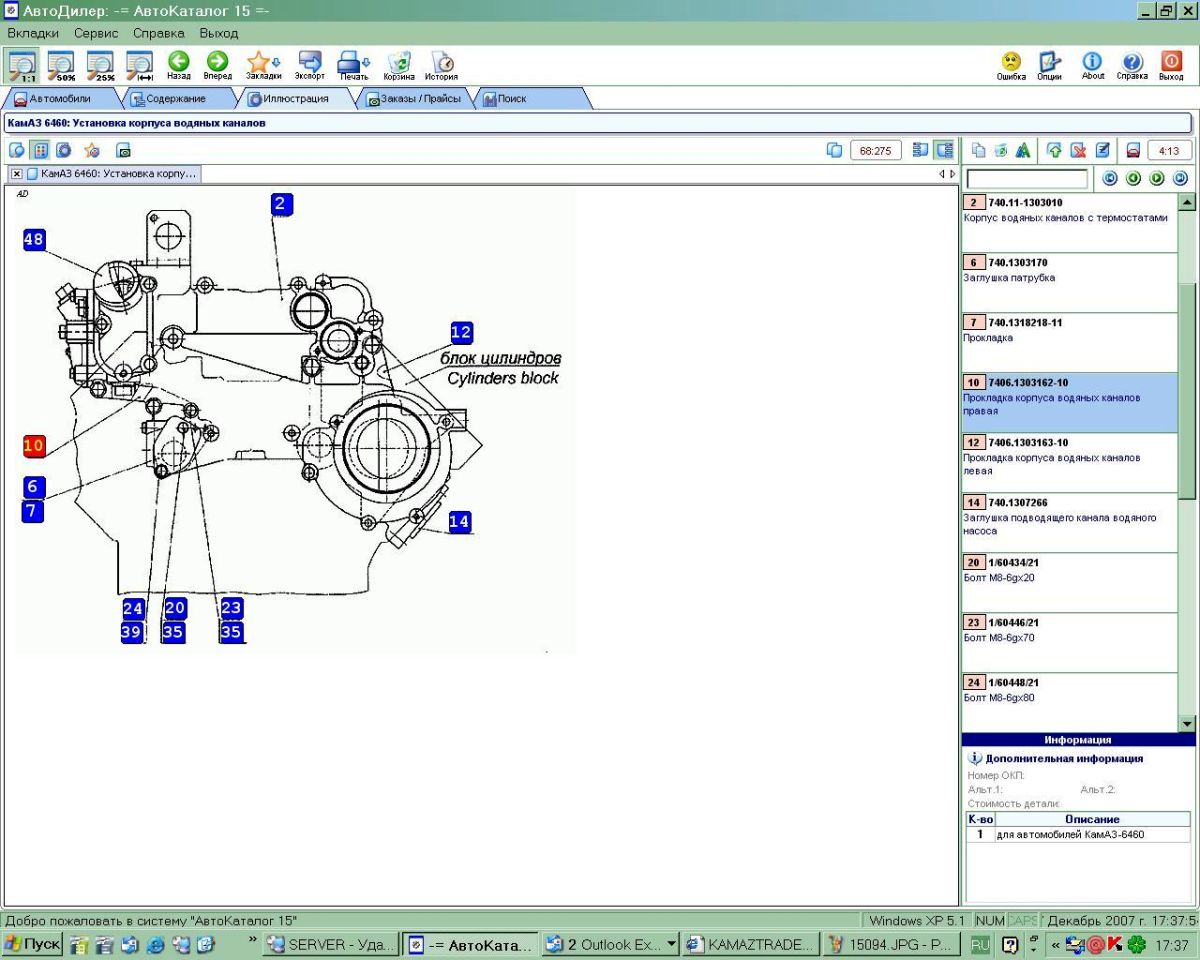1200x960 pixels.
Task: Click the font letter A icon
Action: pos(1023,150)
